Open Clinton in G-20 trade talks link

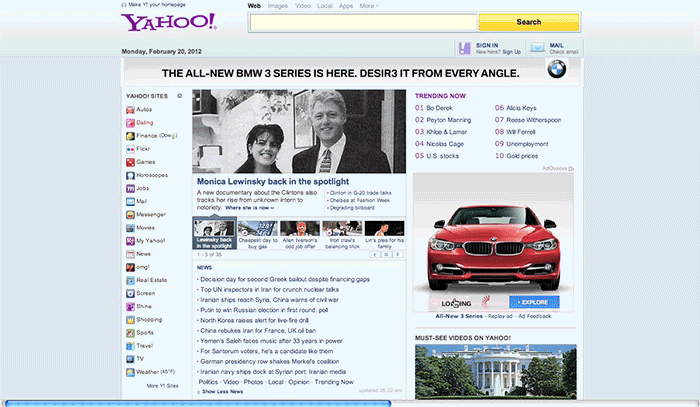[360, 193]
